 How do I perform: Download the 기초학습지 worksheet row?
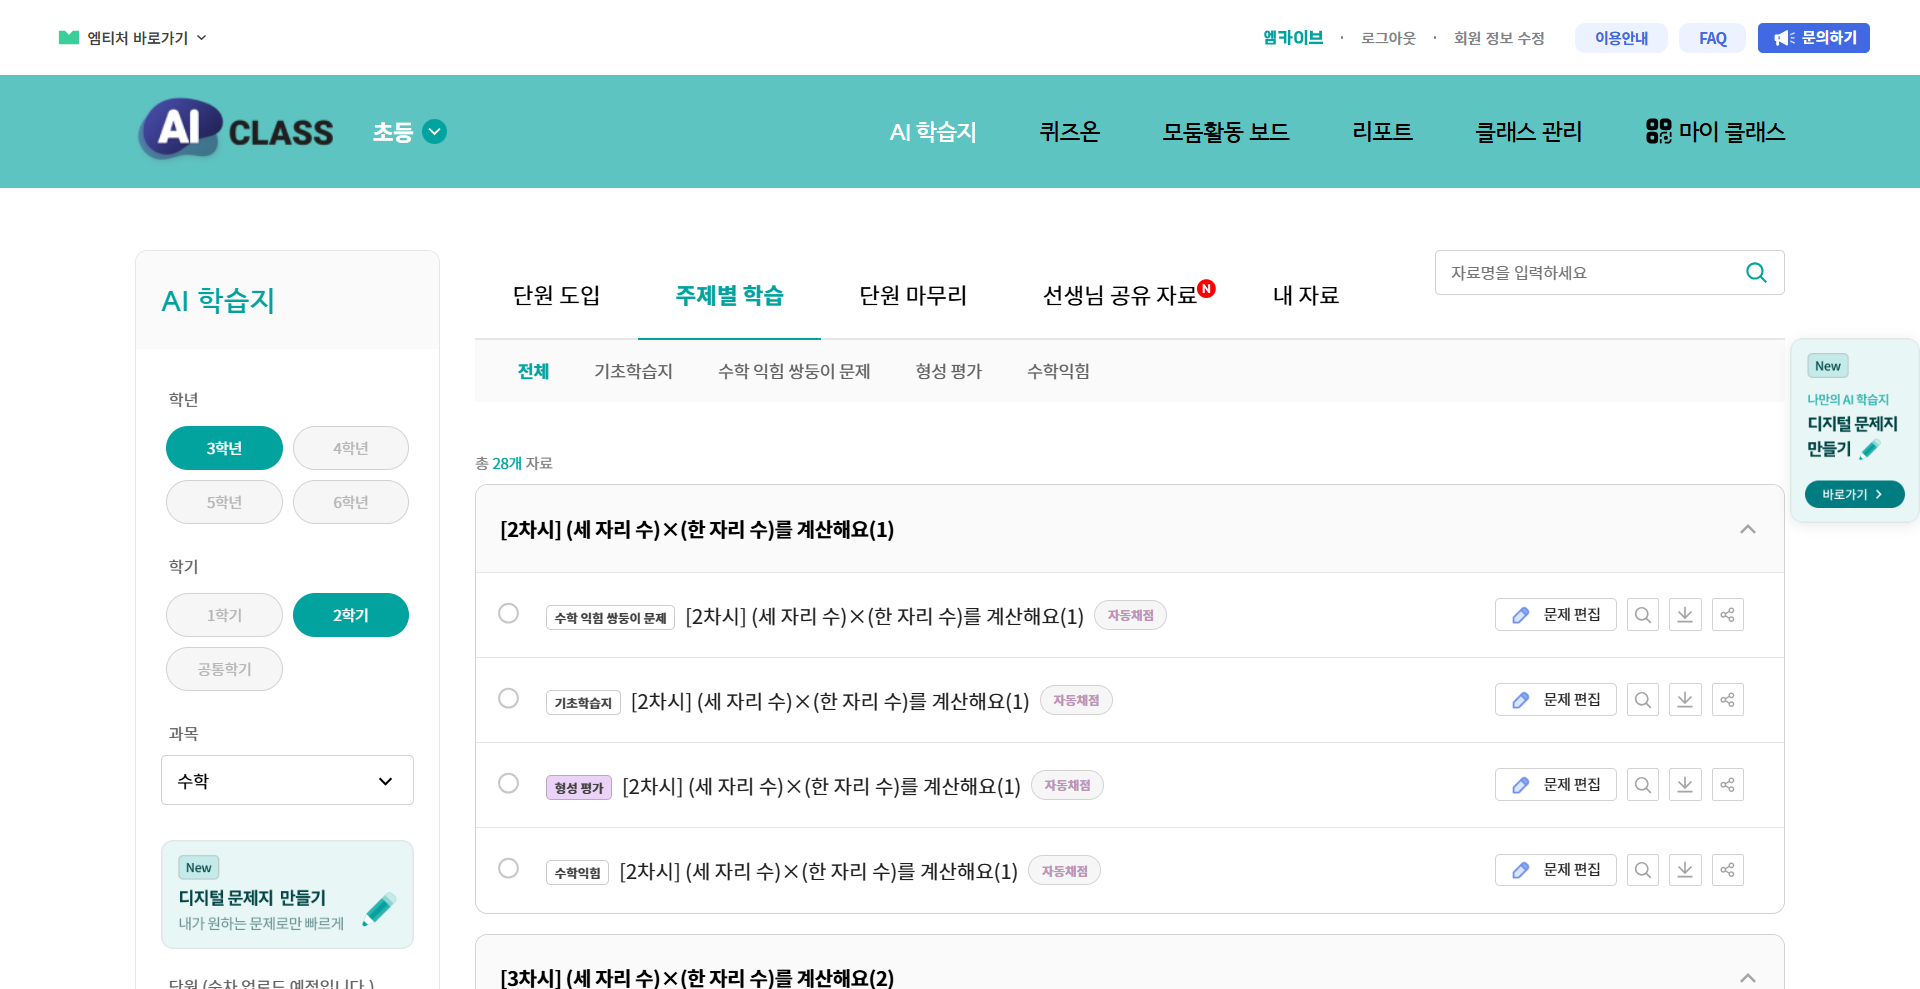click(1685, 700)
